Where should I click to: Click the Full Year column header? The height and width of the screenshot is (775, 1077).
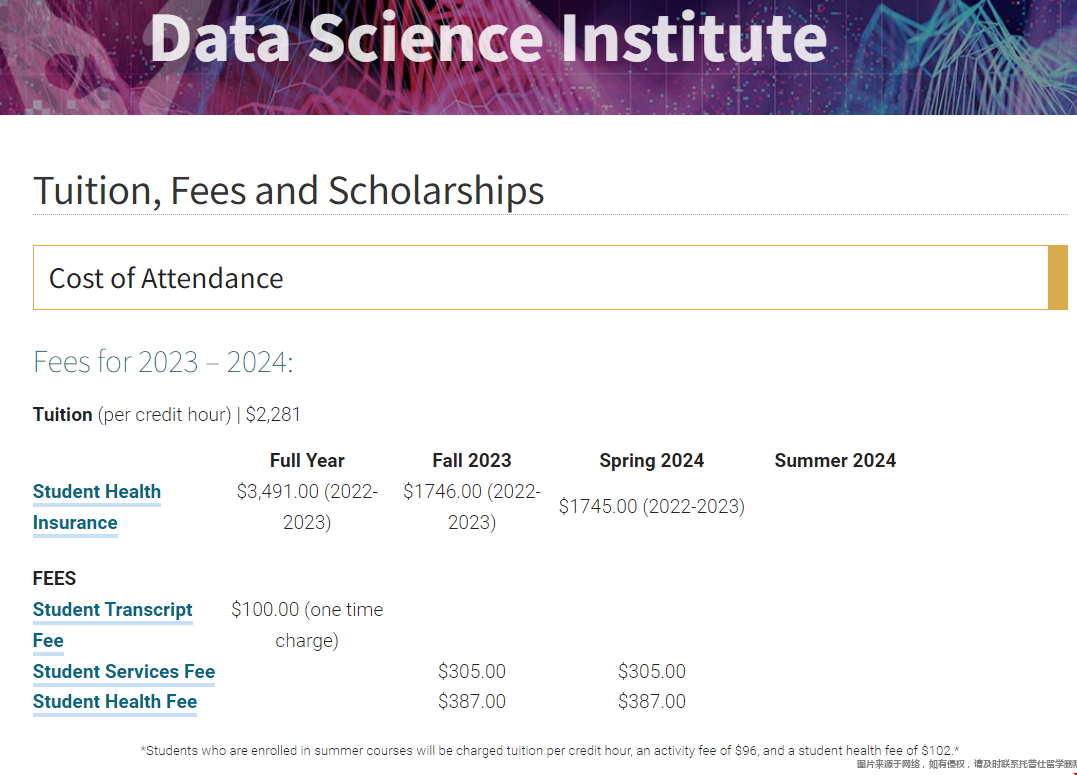click(307, 460)
